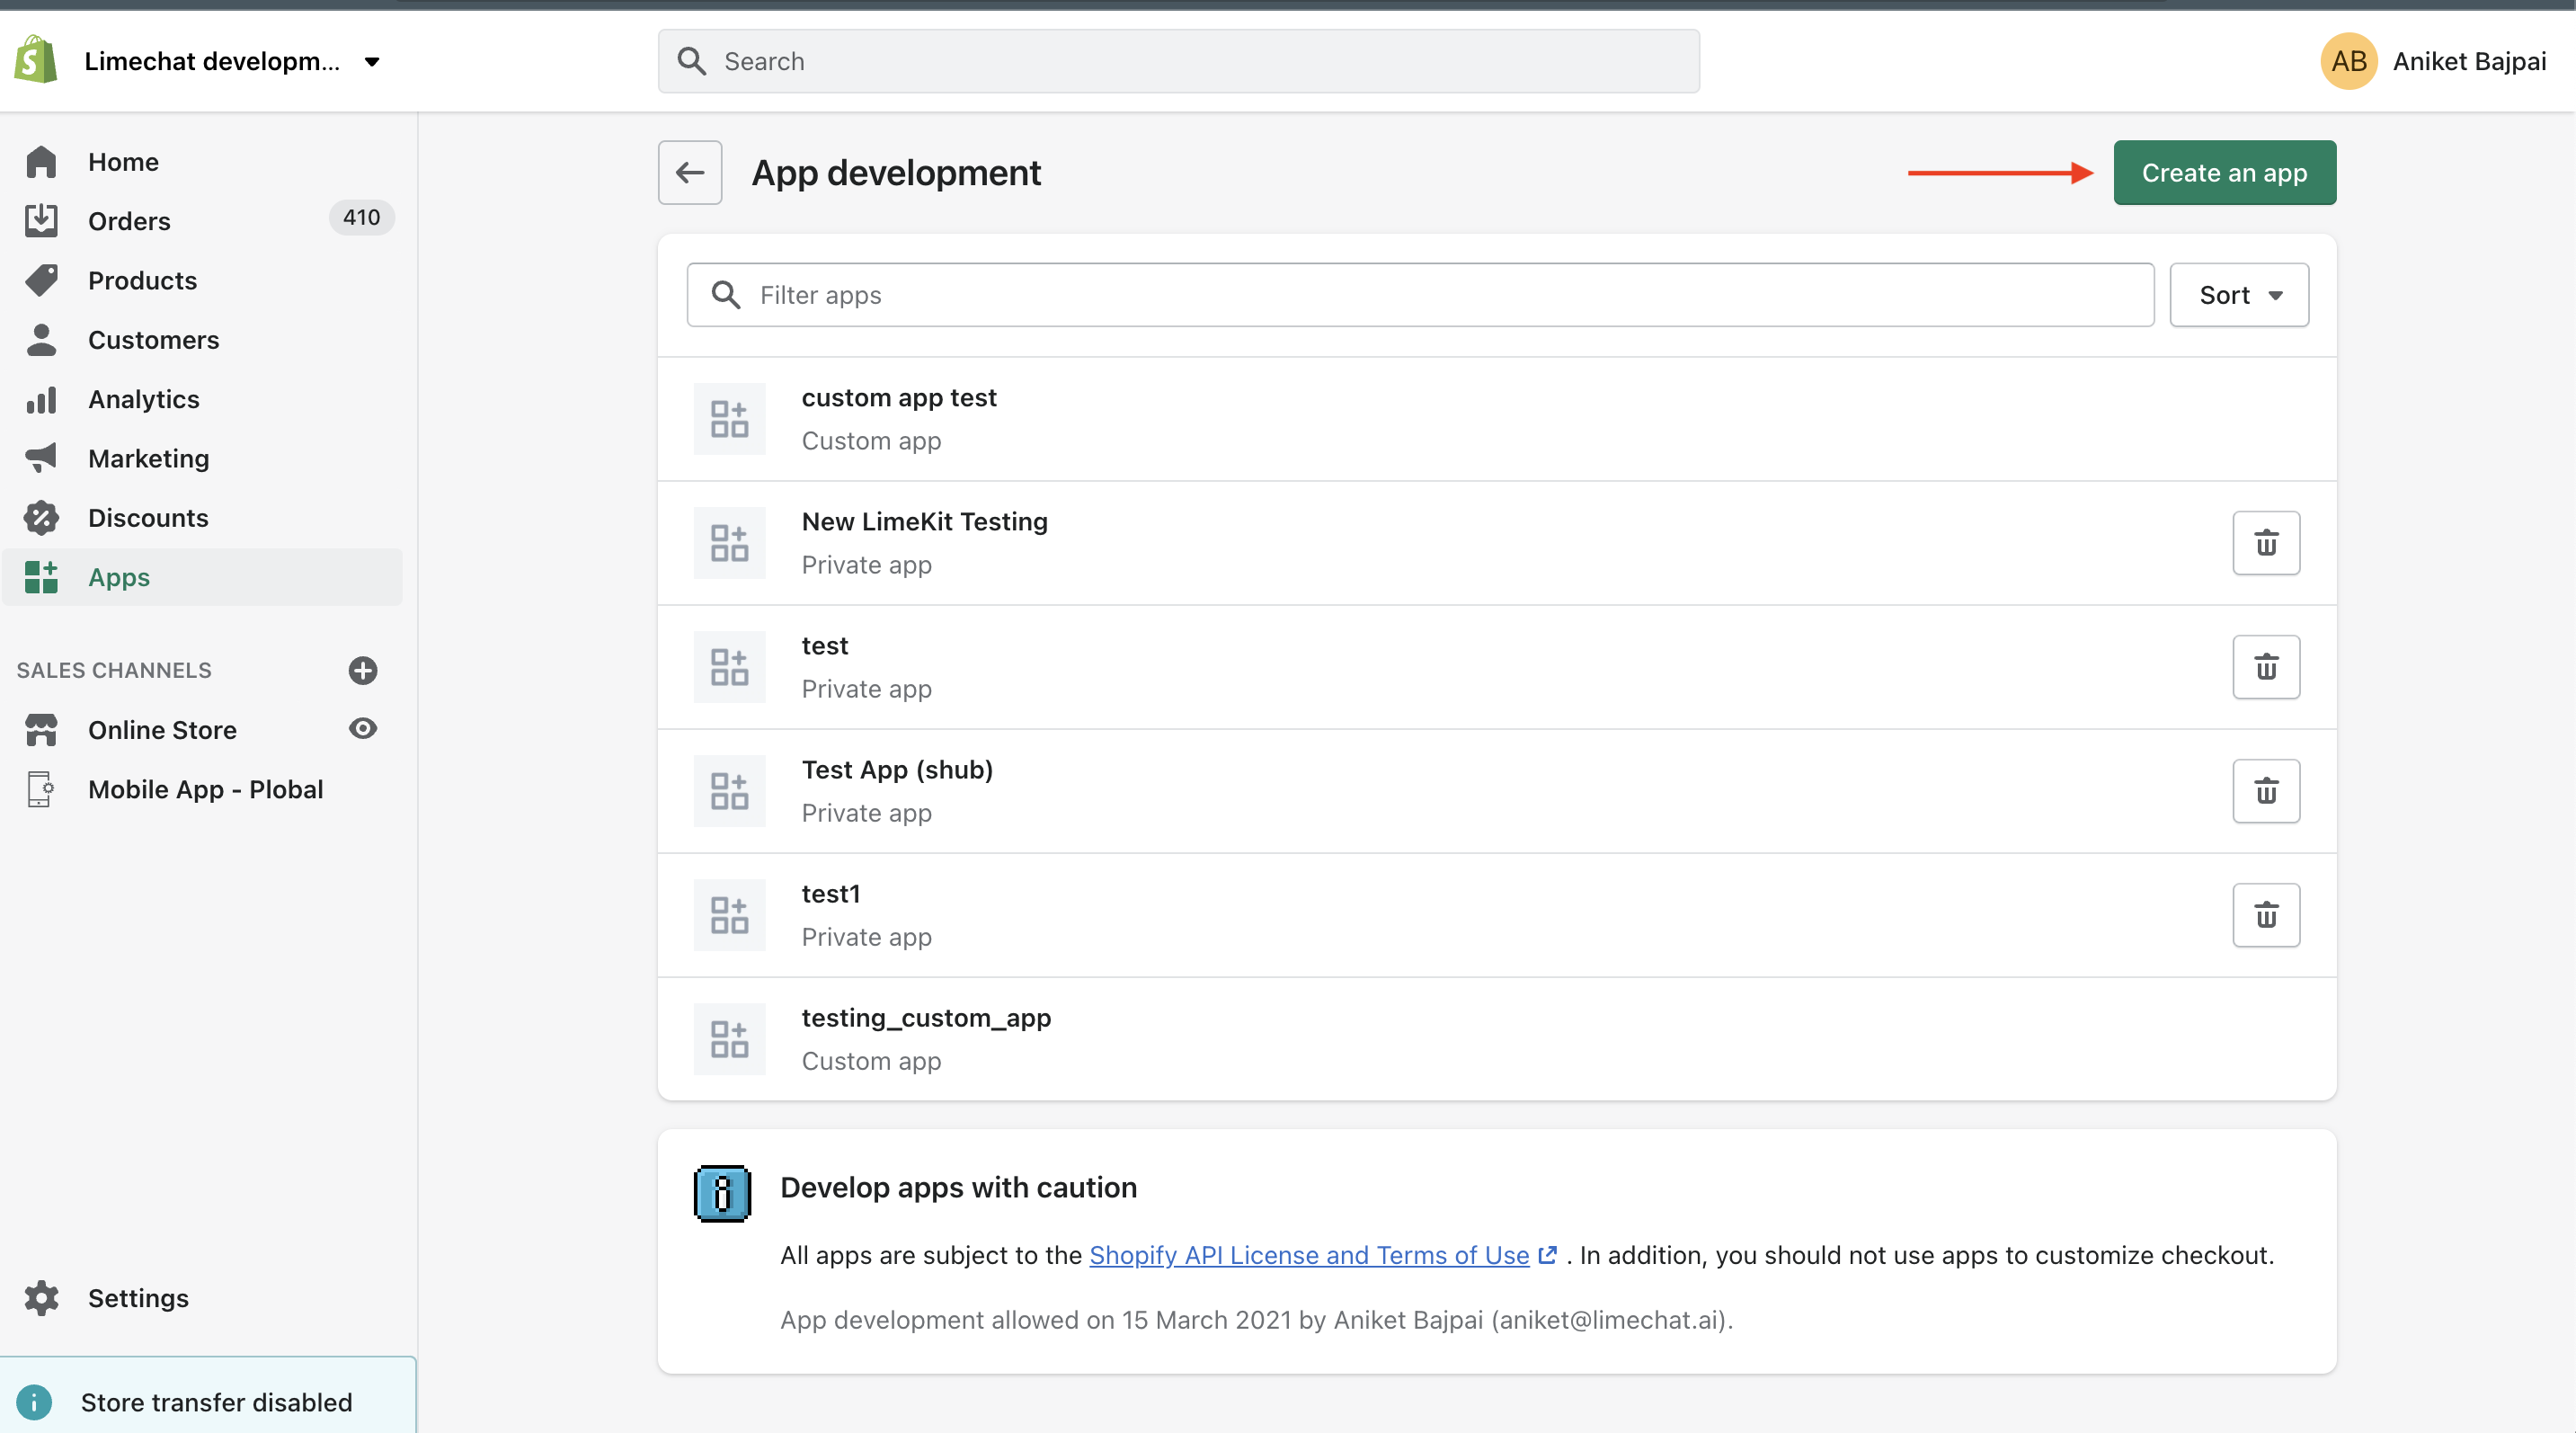Click the Settings gear icon

click(41, 1298)
